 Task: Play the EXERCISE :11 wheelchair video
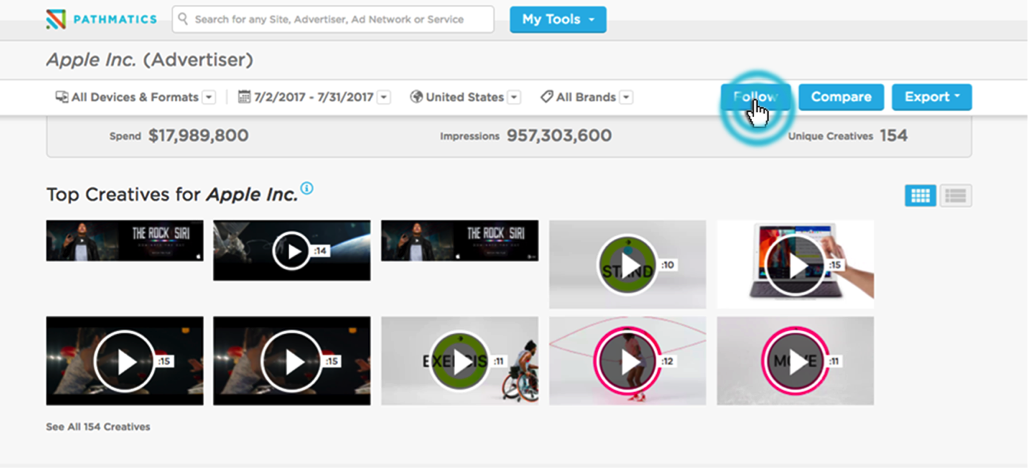click(x=460, y=361)
